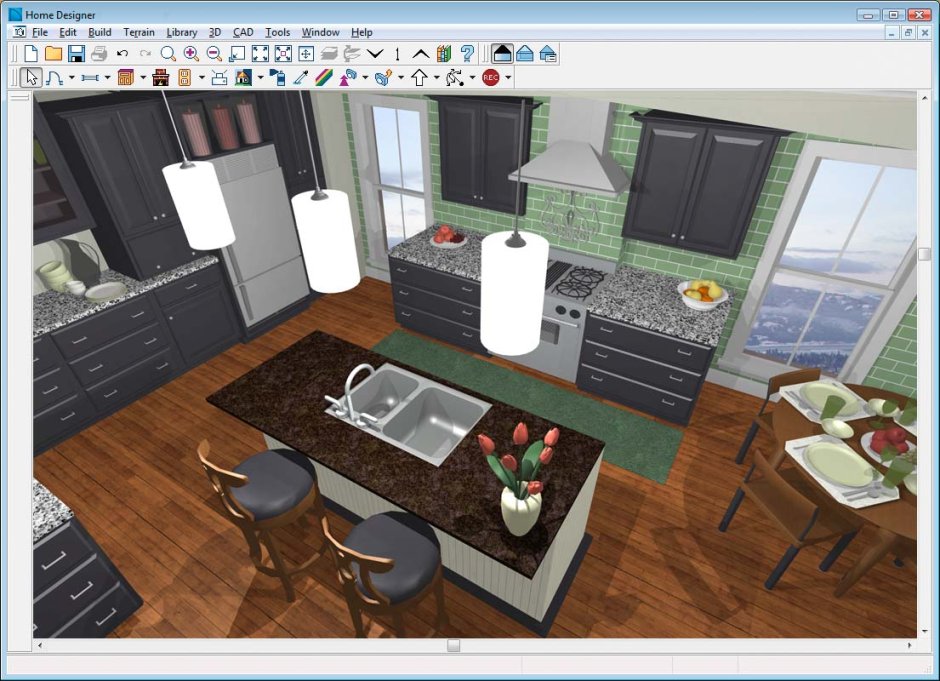Open the Terrain menu
Viewport: 940px width, 681px height.
pyautogui.click(x=139, y=32)
